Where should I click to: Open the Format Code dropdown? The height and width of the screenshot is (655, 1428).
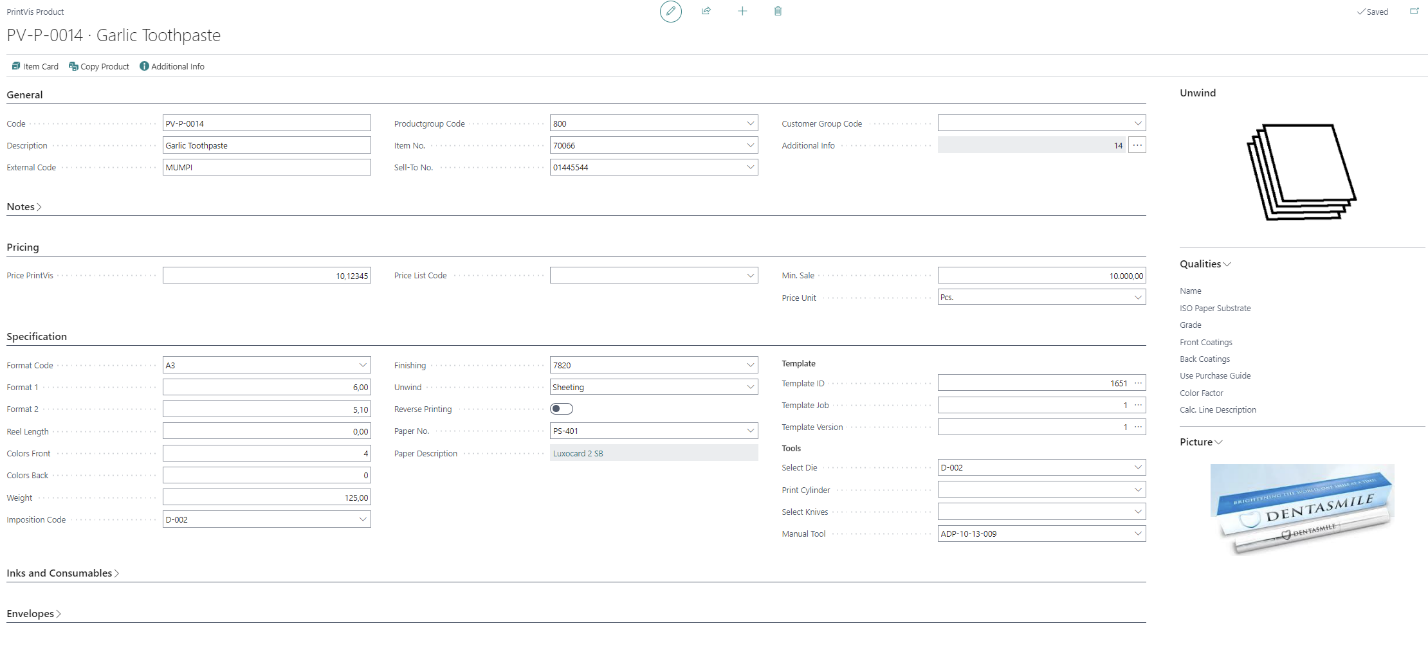361,366
